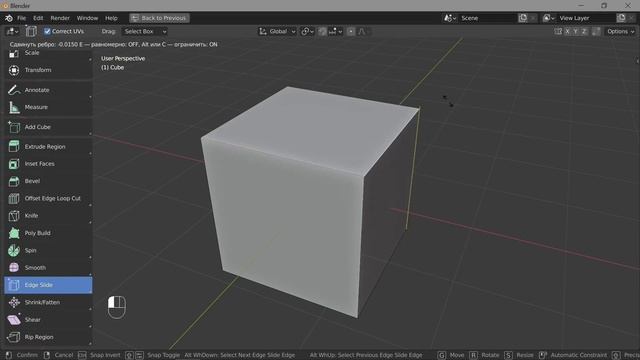Screen dimensions: 640x360
Task: Toggle Y axis mirror
Action: click(x=576, y=31)
